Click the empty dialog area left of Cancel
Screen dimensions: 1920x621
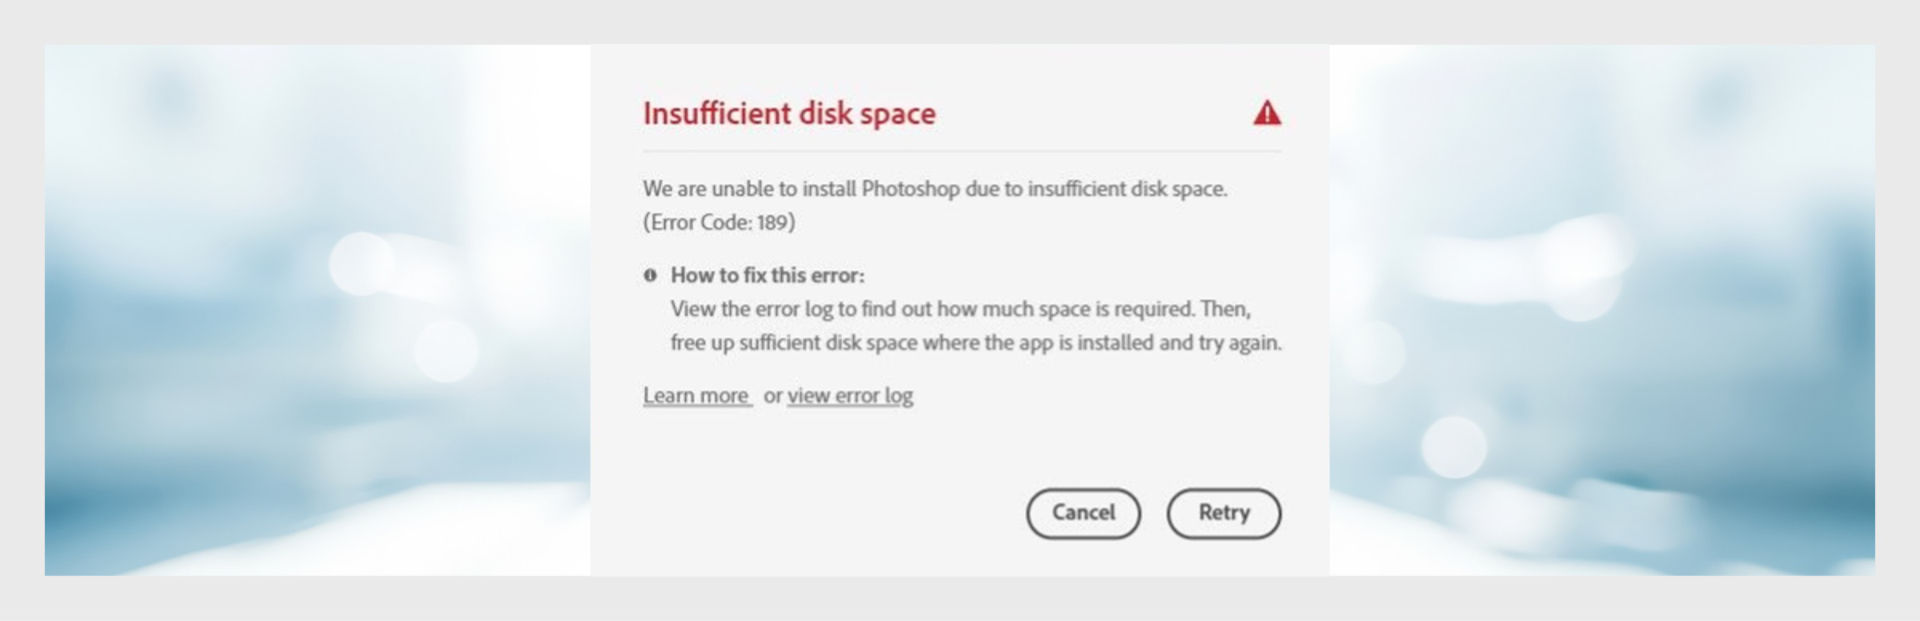pos(820,513)
